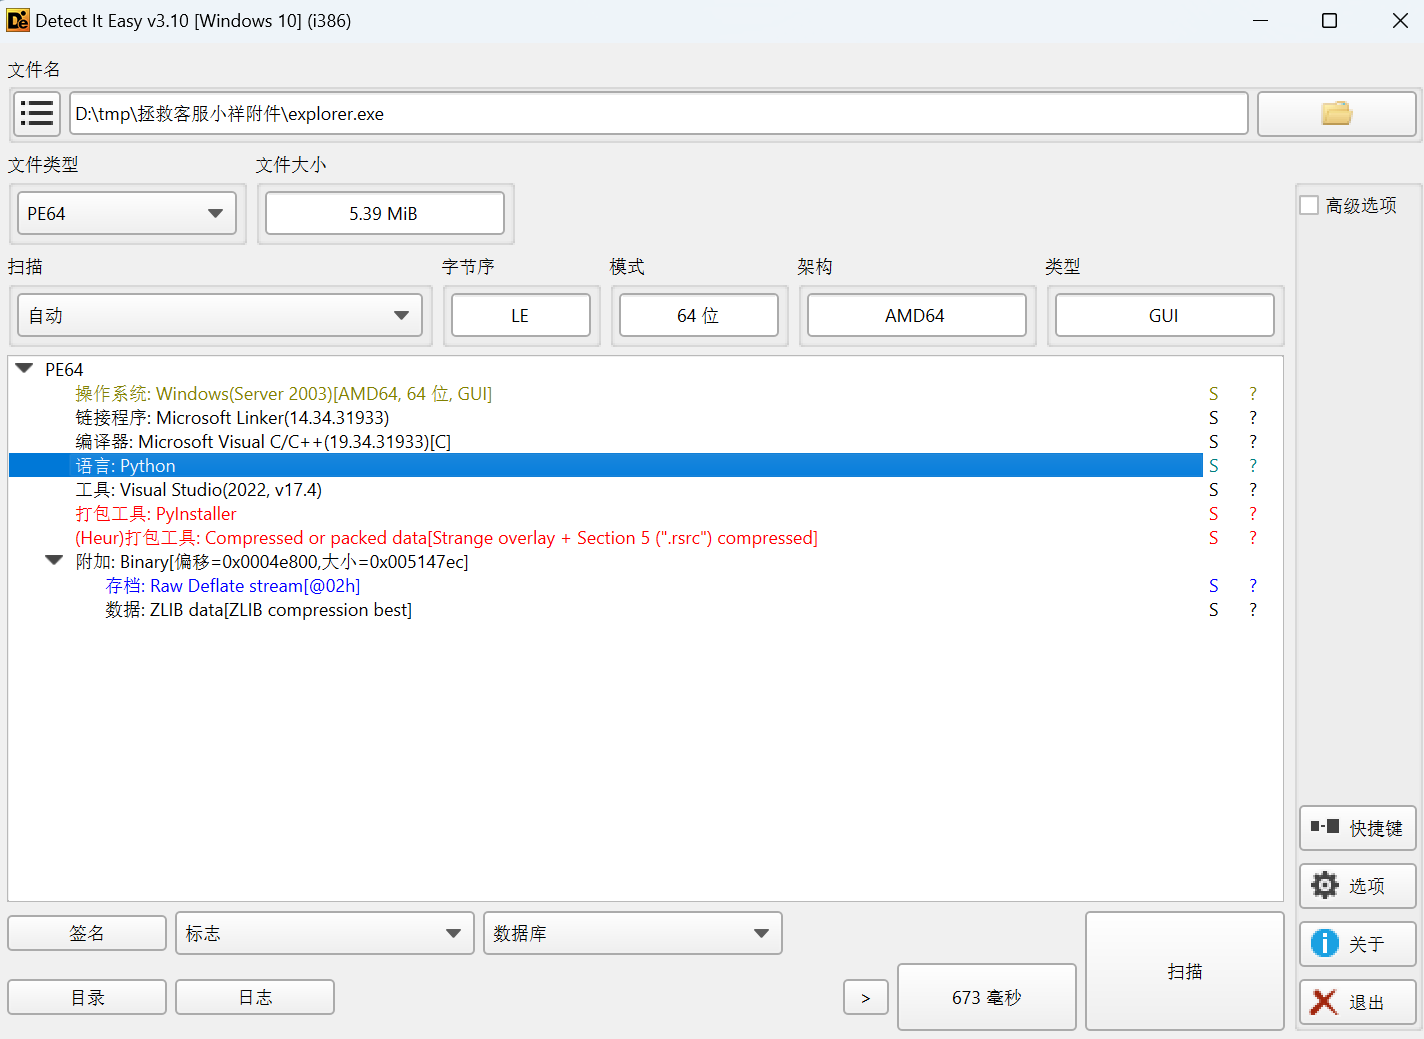
Task: Click the S on the Visual Studio row
Action: (x=1214, y=489)
